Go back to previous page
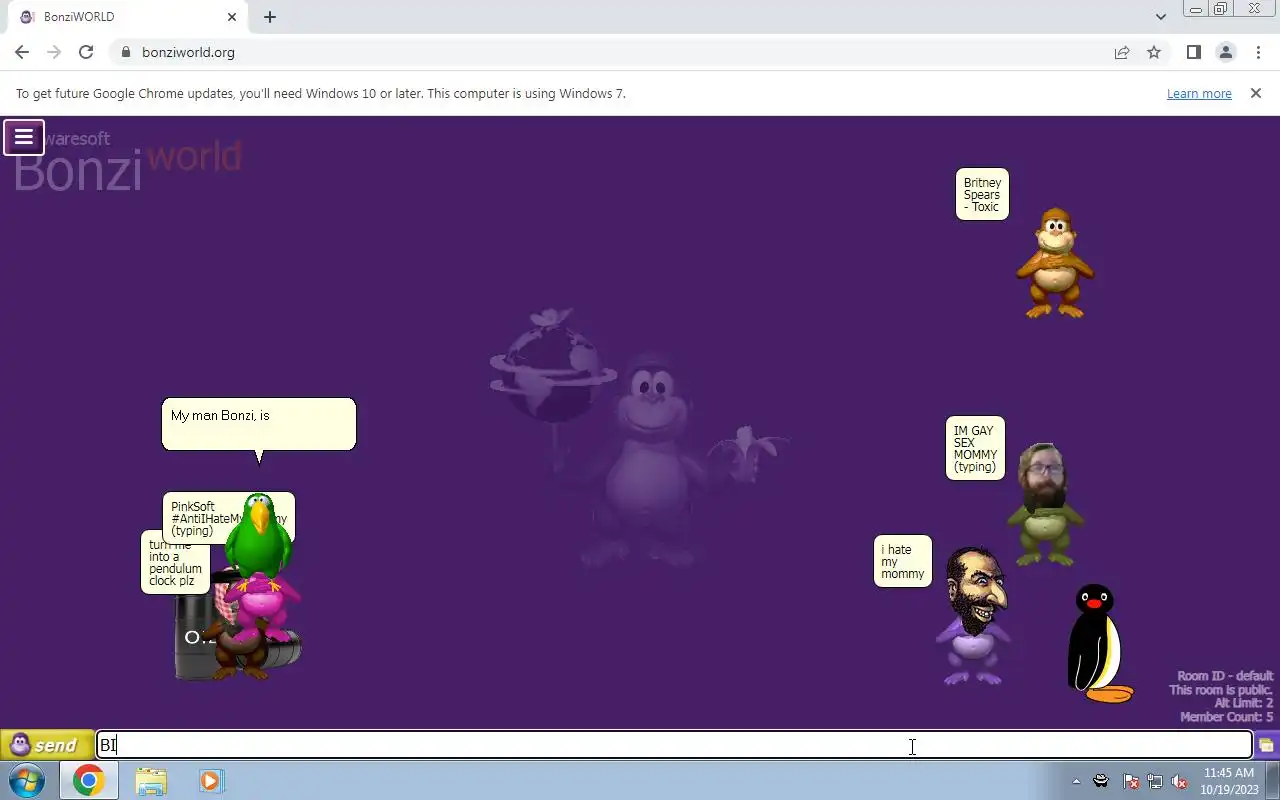 click(x=22, y=52)
